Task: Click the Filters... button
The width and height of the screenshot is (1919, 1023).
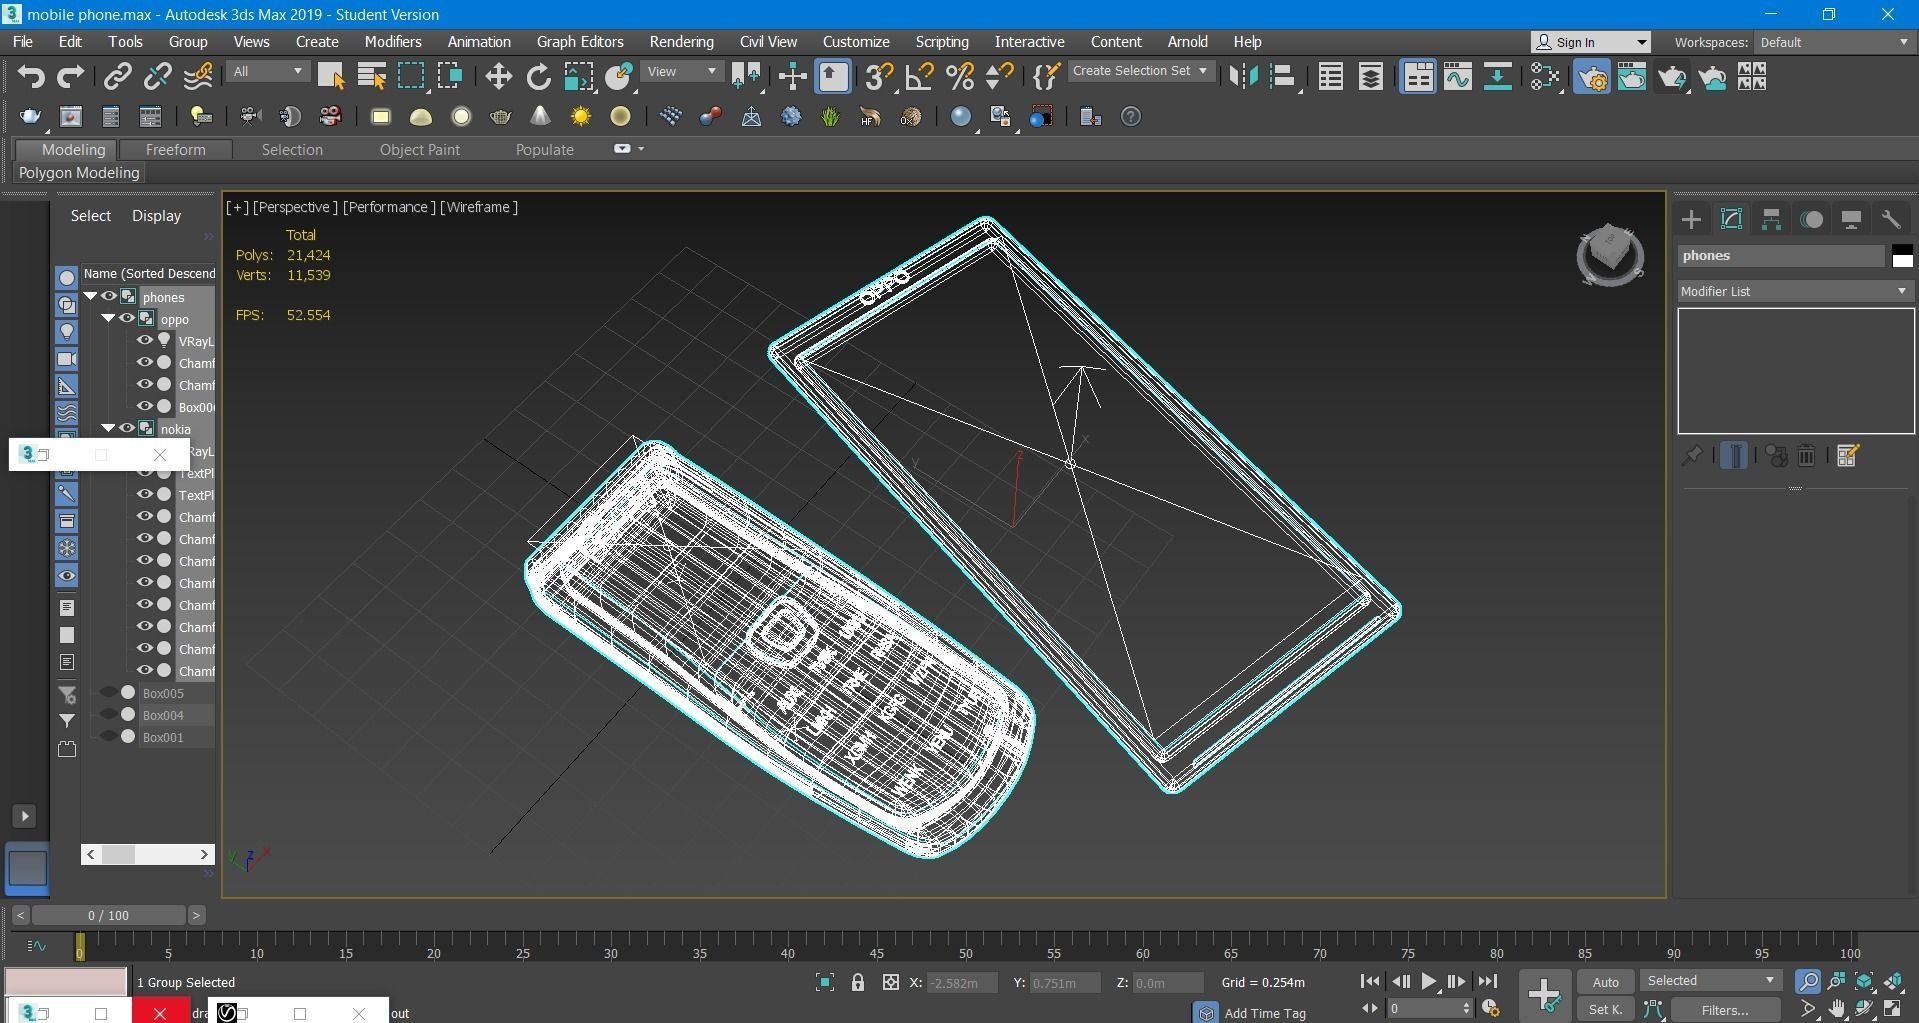Action: (x=1725, y=1010)
